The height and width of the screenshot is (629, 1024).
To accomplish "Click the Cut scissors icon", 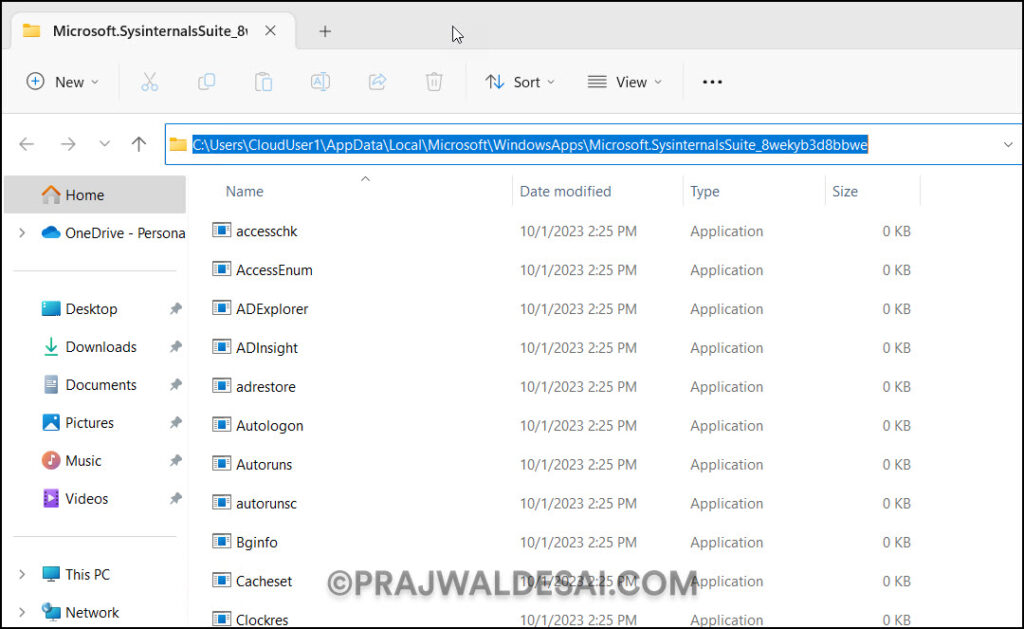I will click(x=150, y=82).
